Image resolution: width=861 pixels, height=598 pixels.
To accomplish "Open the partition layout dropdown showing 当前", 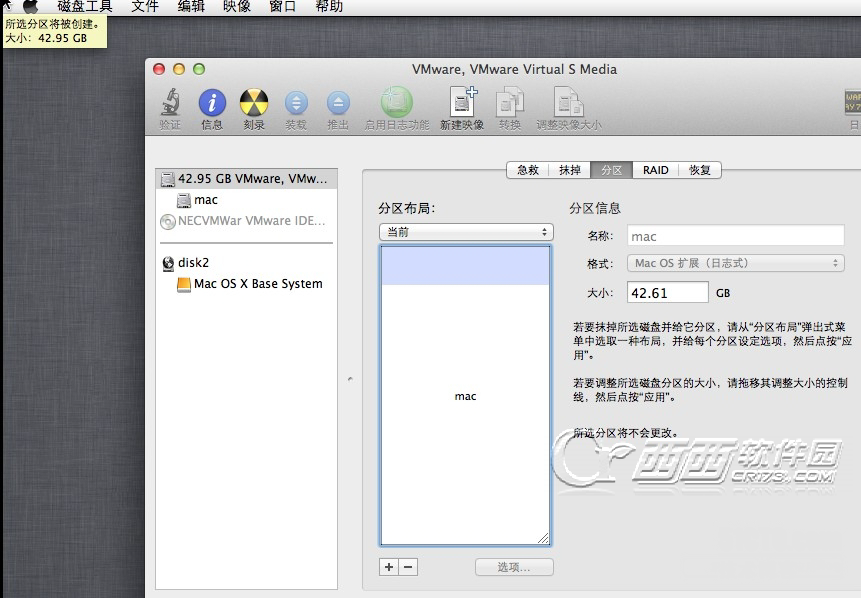I will pyautogui.click(x=466, y=232).
